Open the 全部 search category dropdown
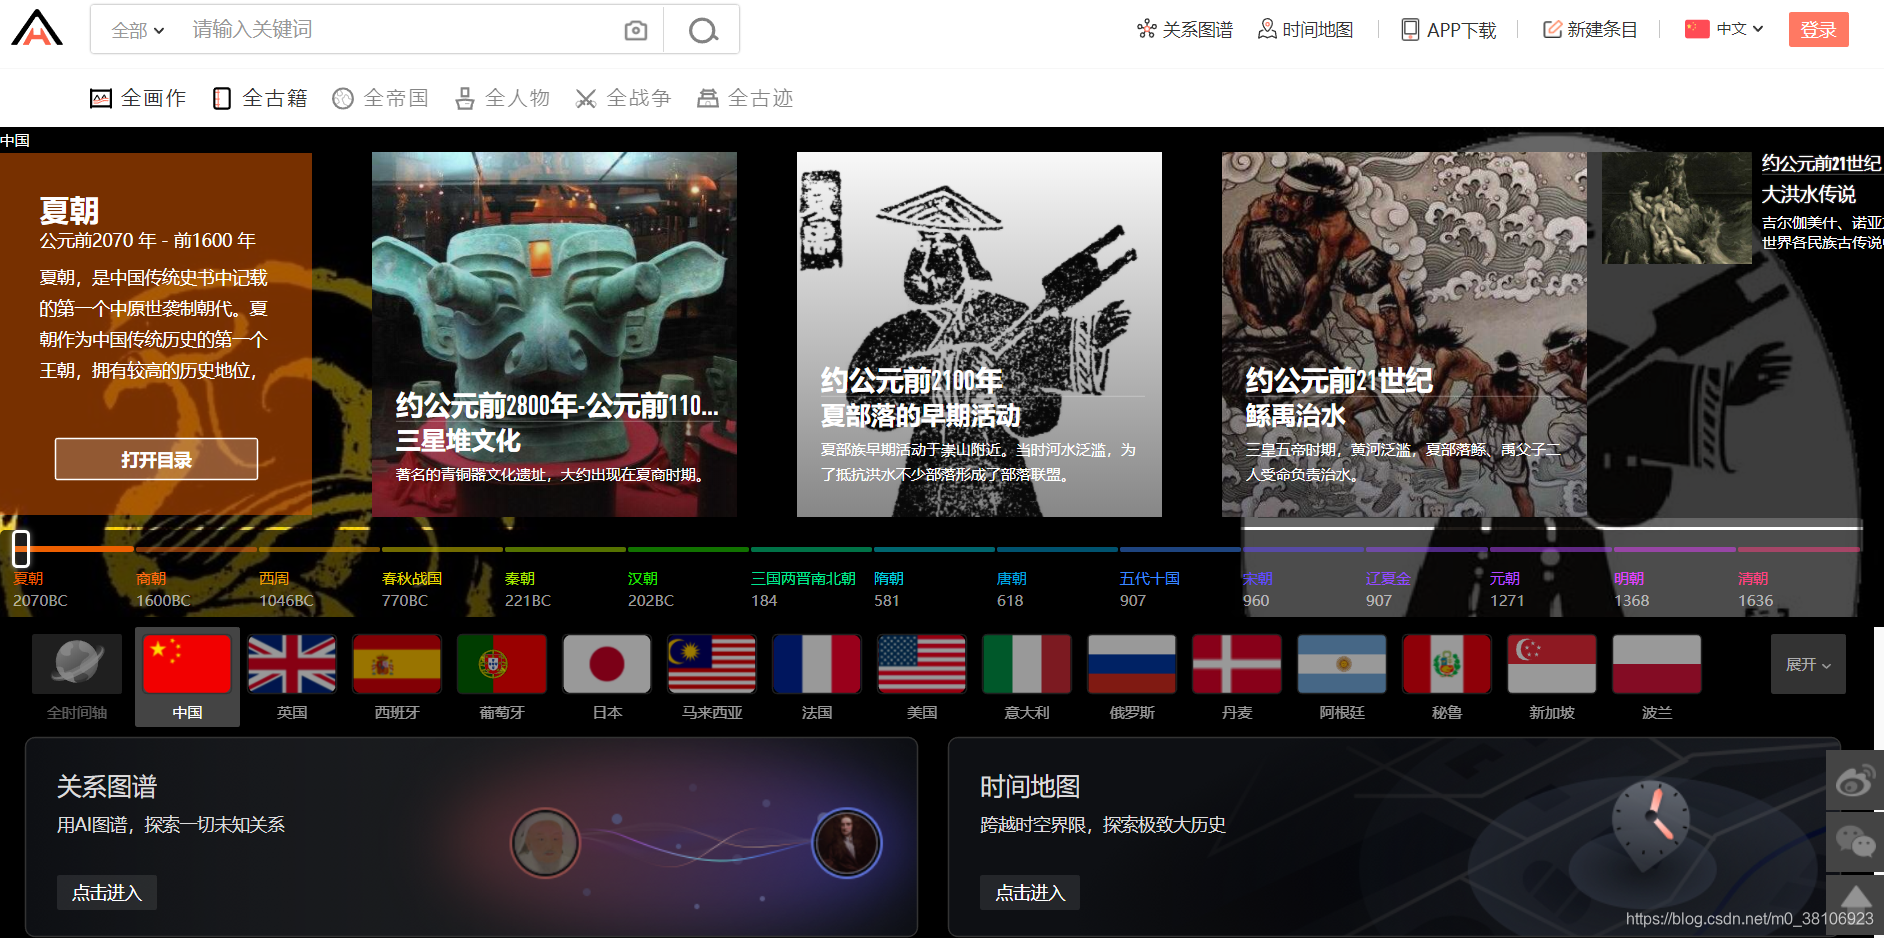This screenshot has height=938, width=1884. 137,30
